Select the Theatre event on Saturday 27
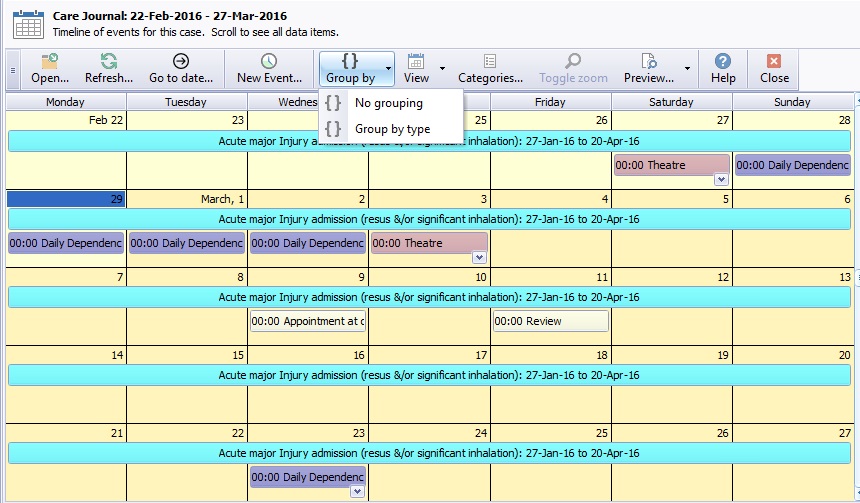Image resolution: width=860 pixels, height=503 pixels. [671, 164]
